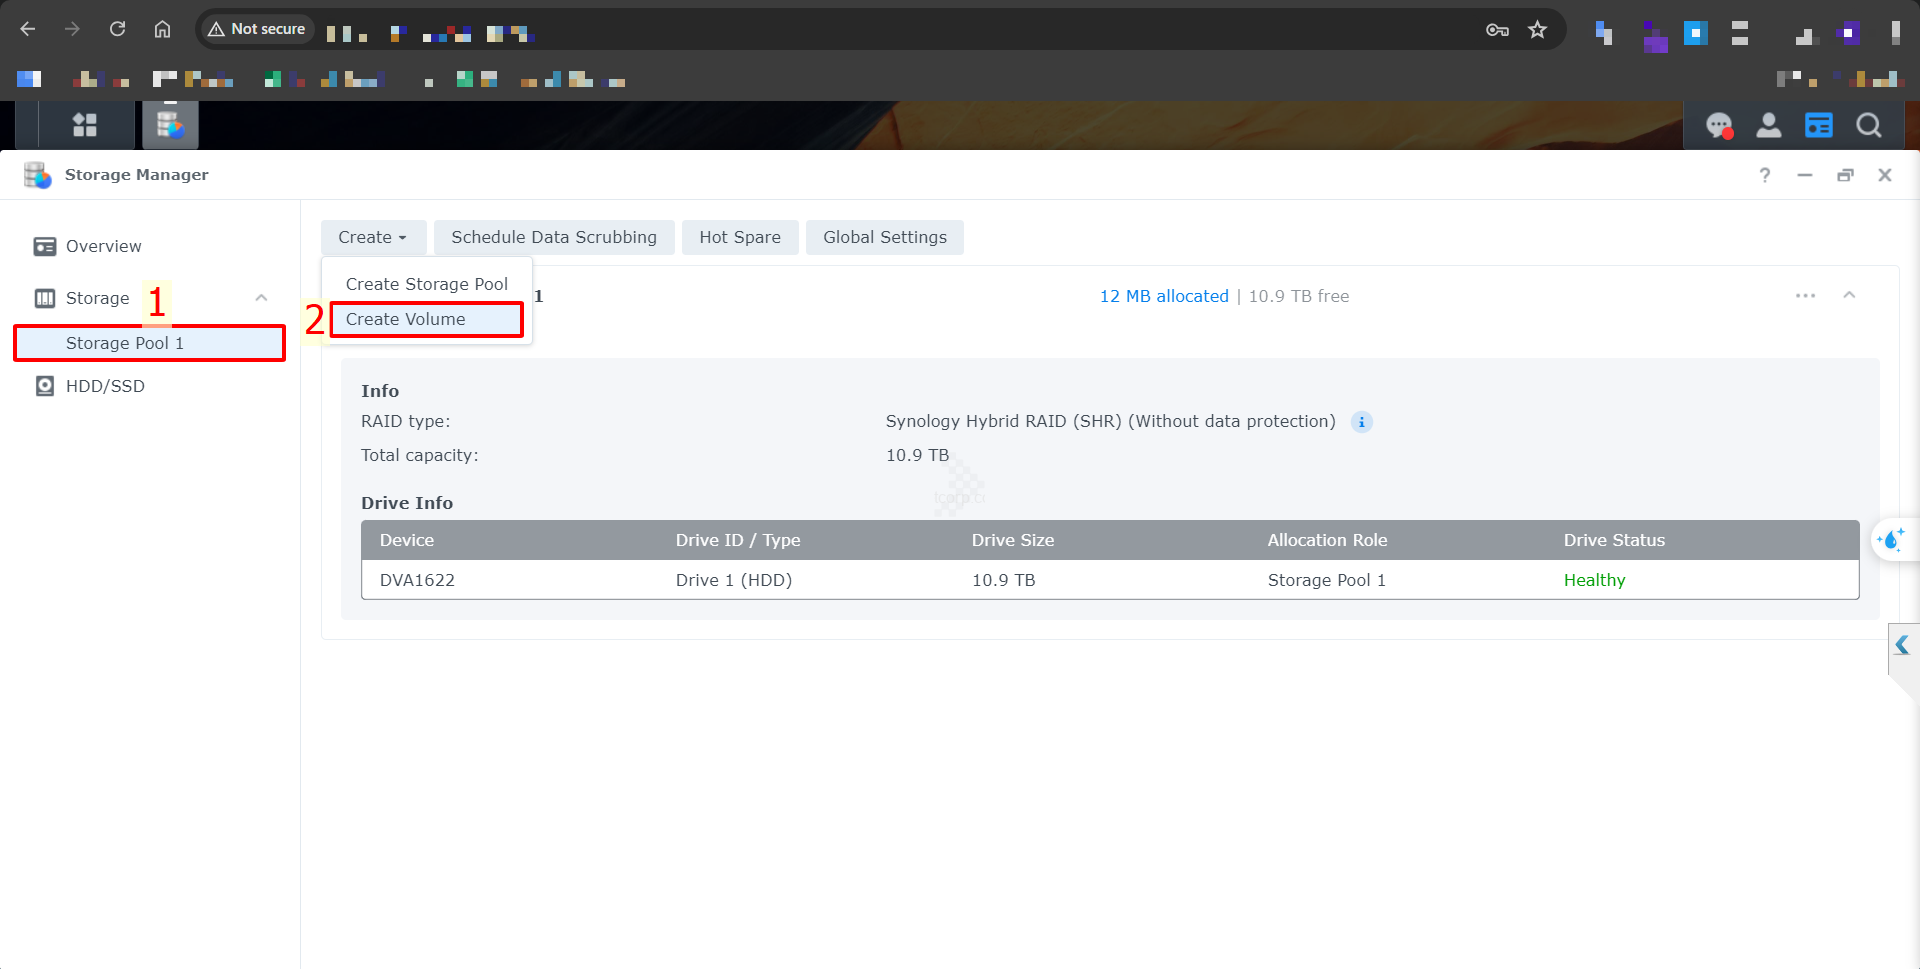Open the user account options icon
The width and height of the screenshot is (1920, 969).
[x=1768, y=125]
